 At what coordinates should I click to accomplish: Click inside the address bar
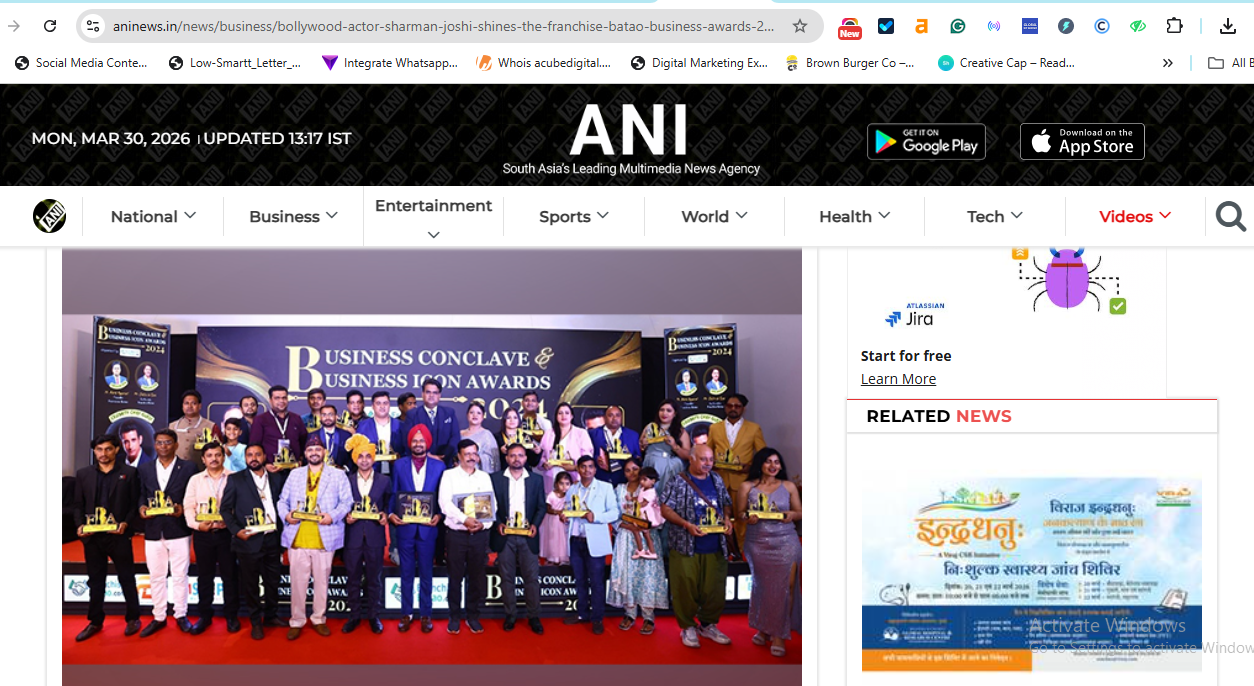coord(400,25)
